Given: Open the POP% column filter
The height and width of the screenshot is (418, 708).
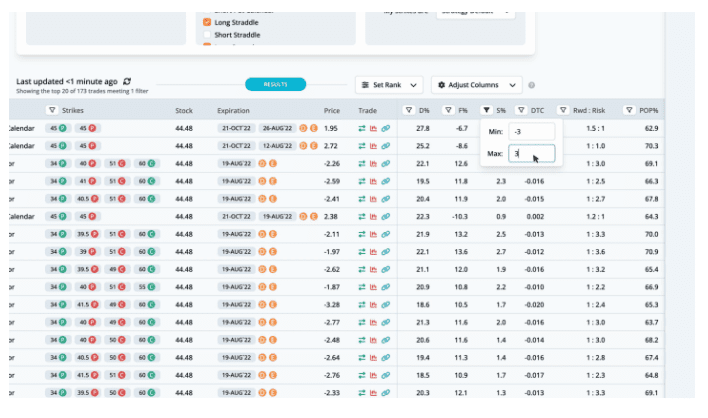Looking at the screenshot, I should [628, 110].
